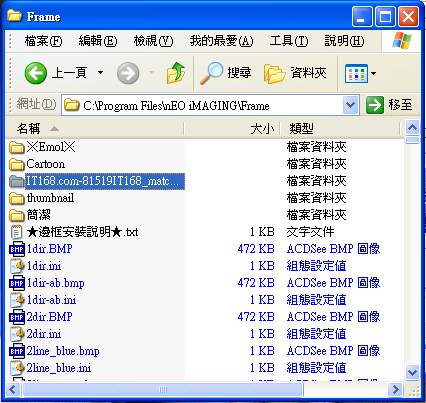This screenshot has width=426, height=403.
Task: Click the vertical scrollbar up arrow
Action: [x=413, y=127]
